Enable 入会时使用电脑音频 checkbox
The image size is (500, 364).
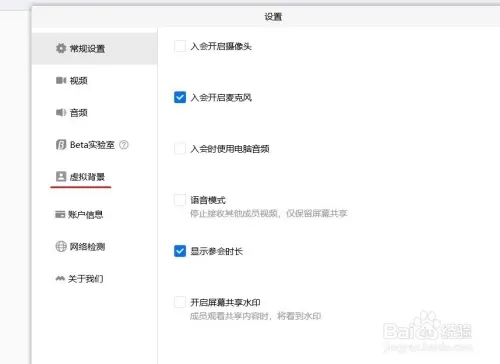click(x=180, y=149)
